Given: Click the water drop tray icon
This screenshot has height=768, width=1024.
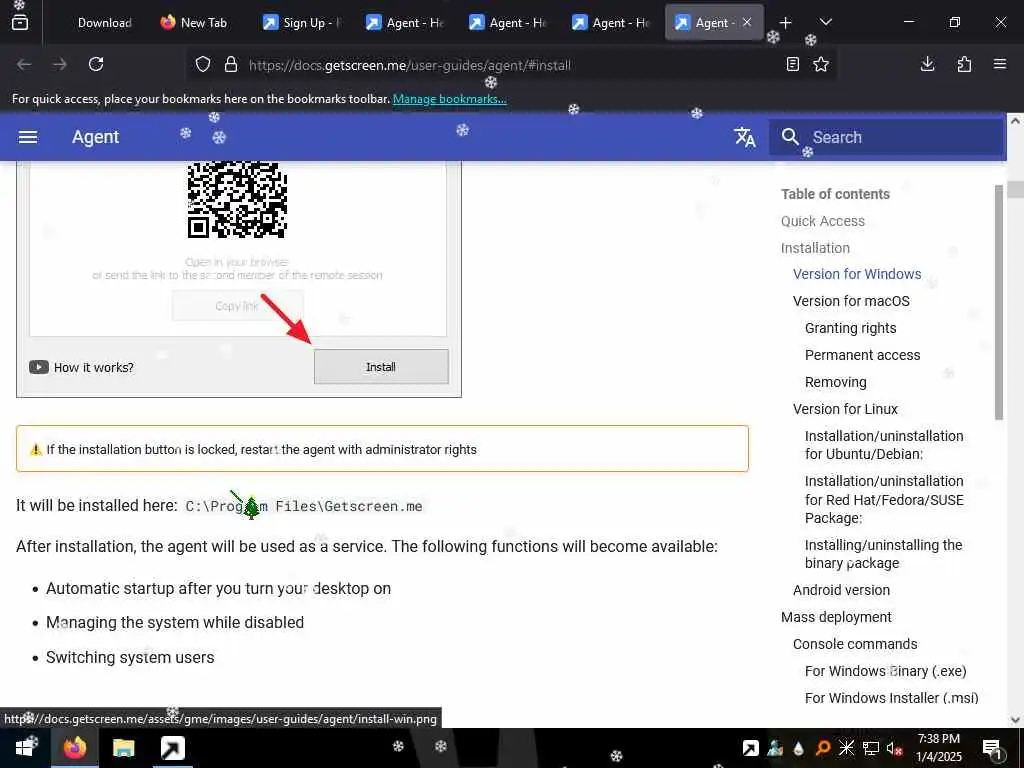Looking at the screenshot, I should (798, 748).
